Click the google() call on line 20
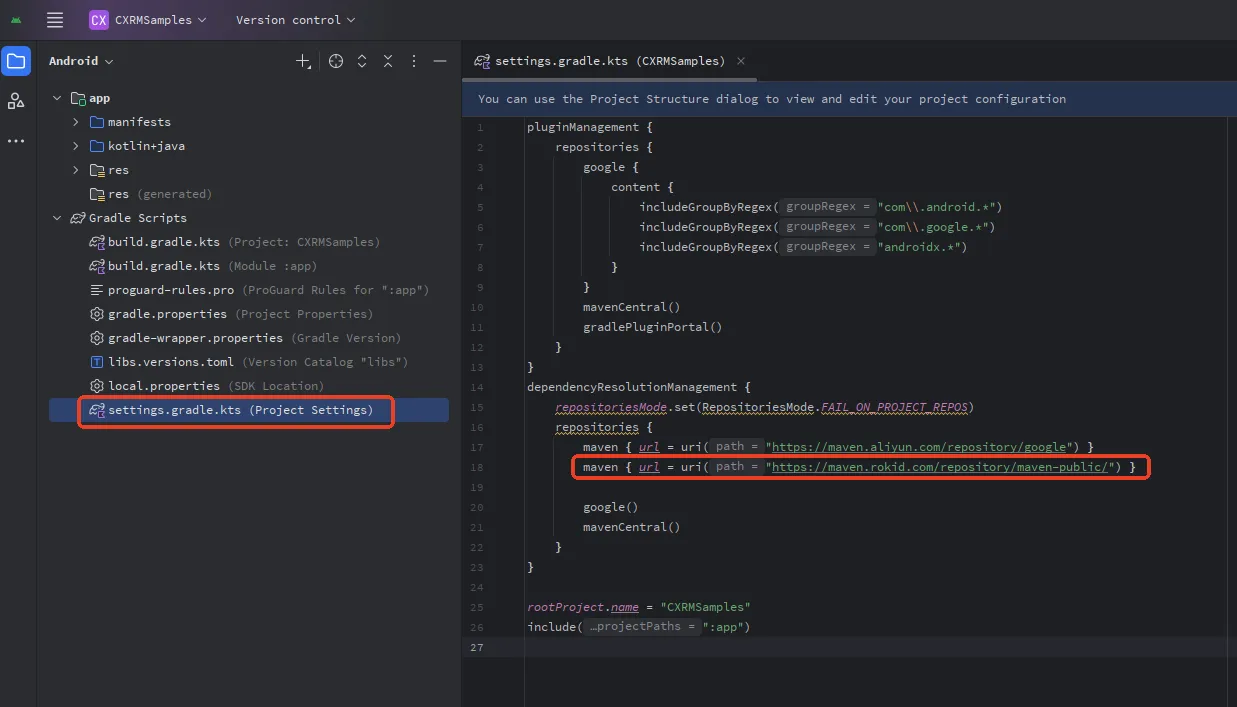The width and height of the screenshot is (1237, 707). (611, 507)
